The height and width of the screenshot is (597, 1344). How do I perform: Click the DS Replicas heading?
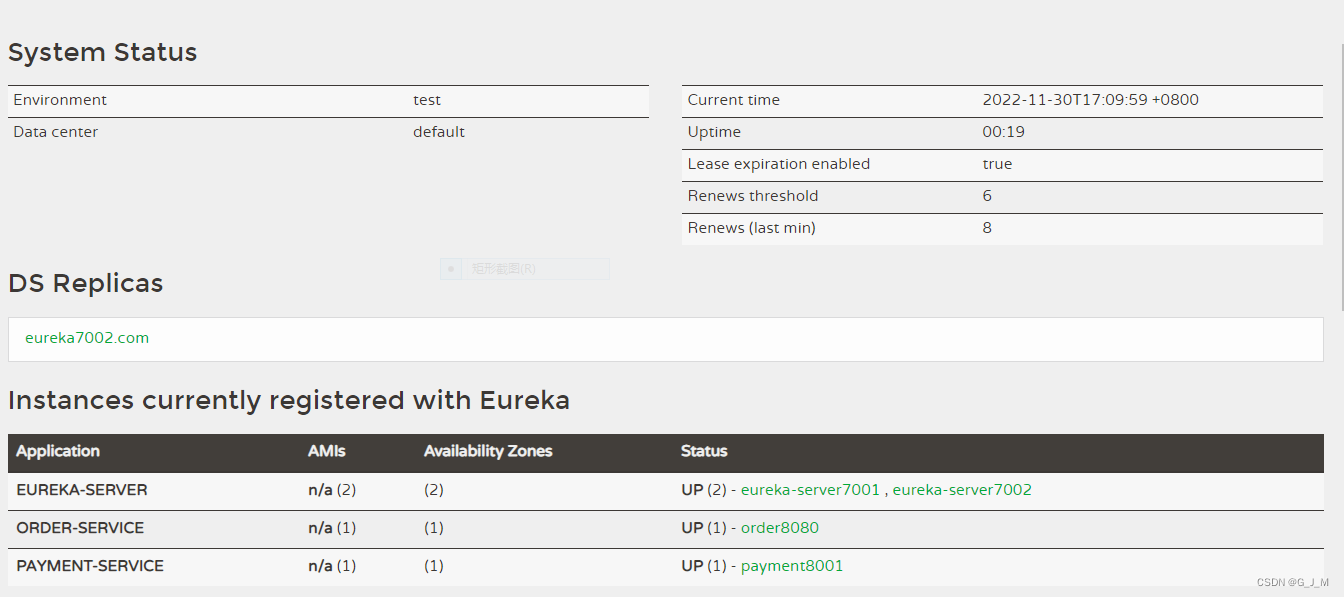tap(86, 283)
